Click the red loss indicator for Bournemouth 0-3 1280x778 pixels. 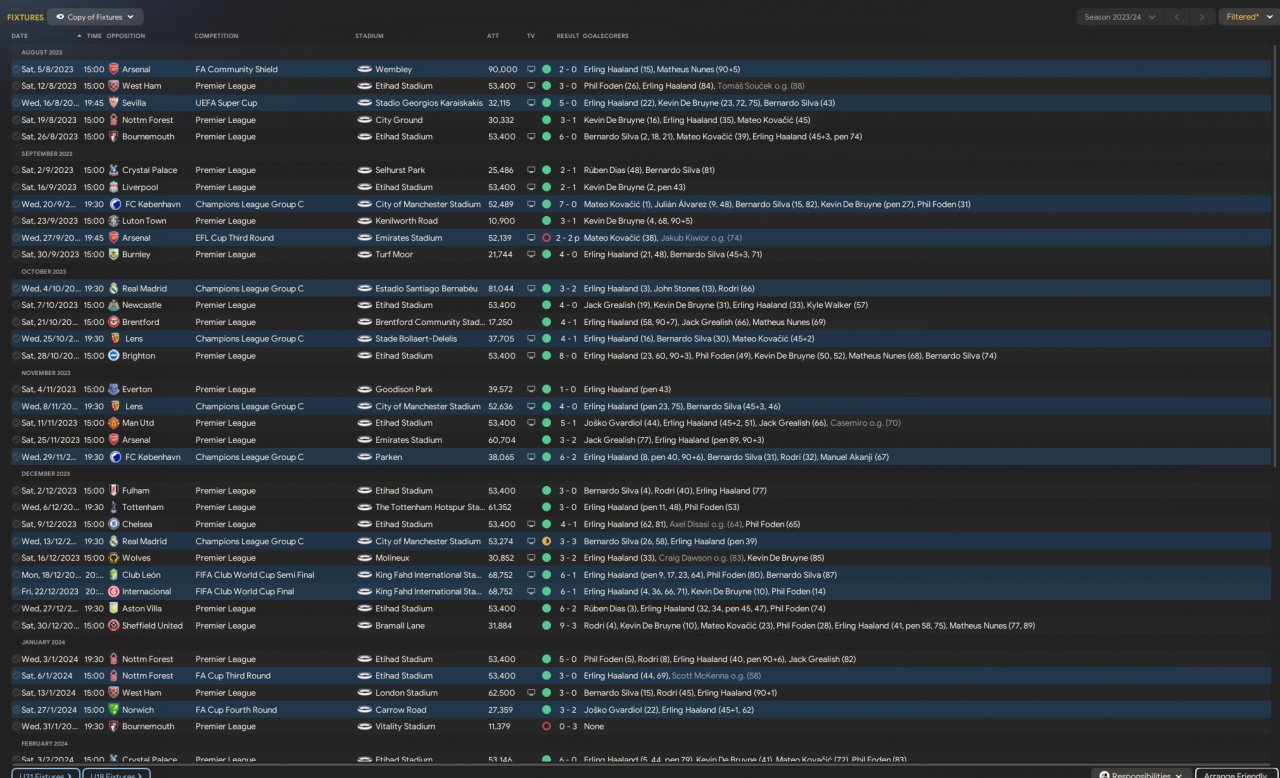point(546,726)
